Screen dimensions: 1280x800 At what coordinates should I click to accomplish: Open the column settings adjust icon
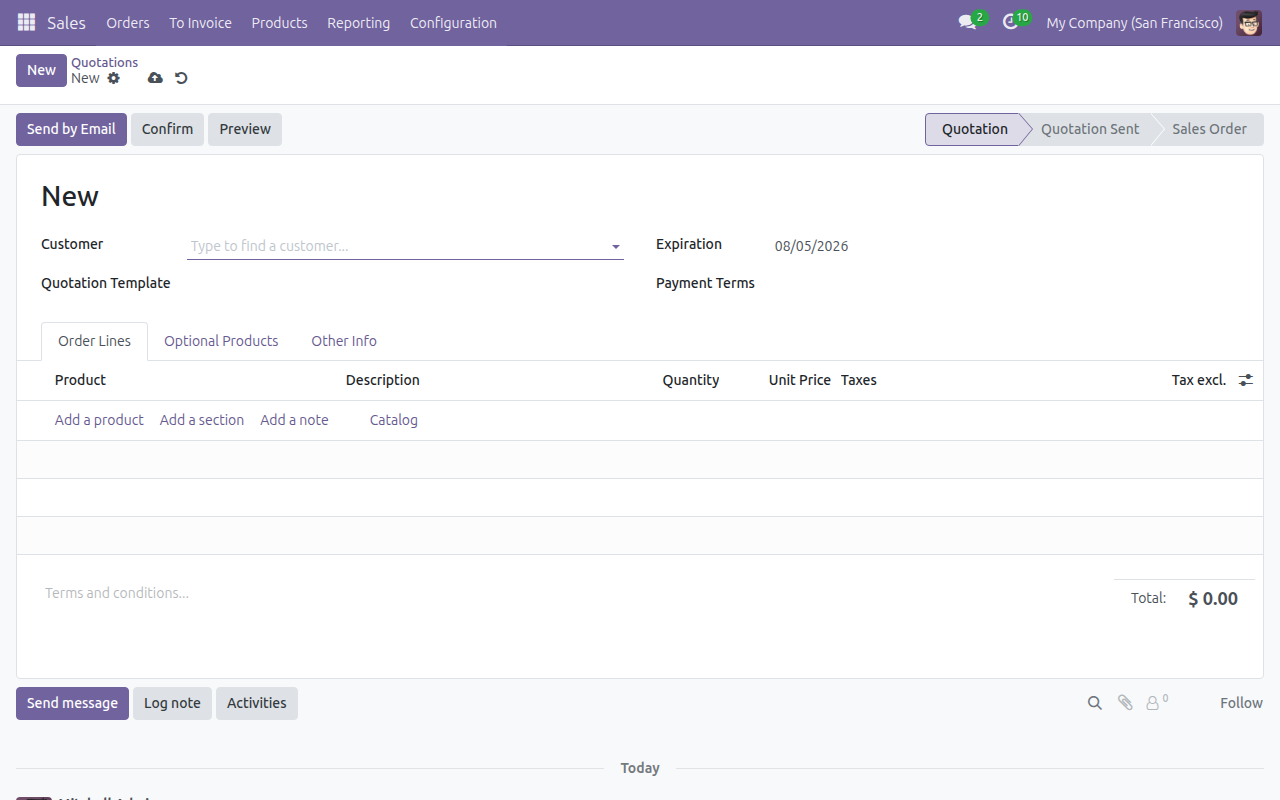tap(1245, 380)
